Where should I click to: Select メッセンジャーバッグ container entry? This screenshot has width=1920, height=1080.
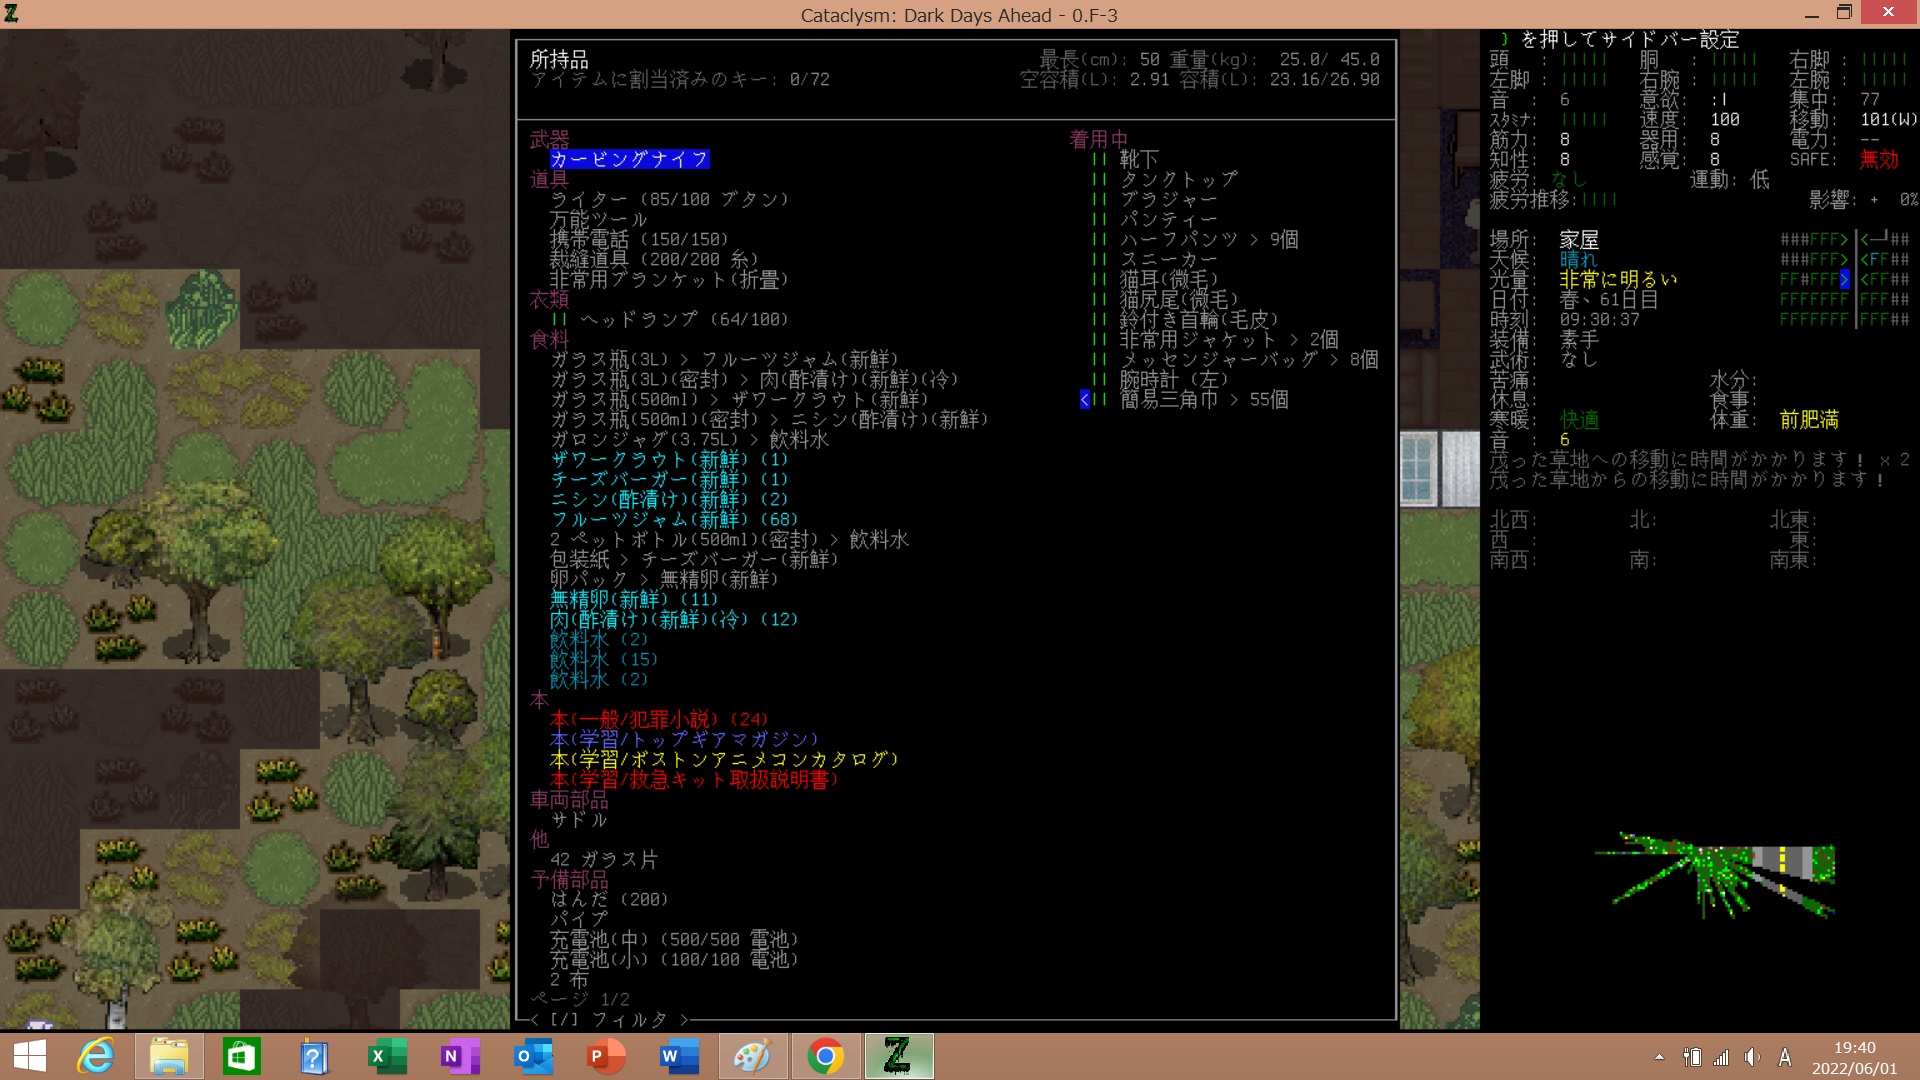(1218, 359)
